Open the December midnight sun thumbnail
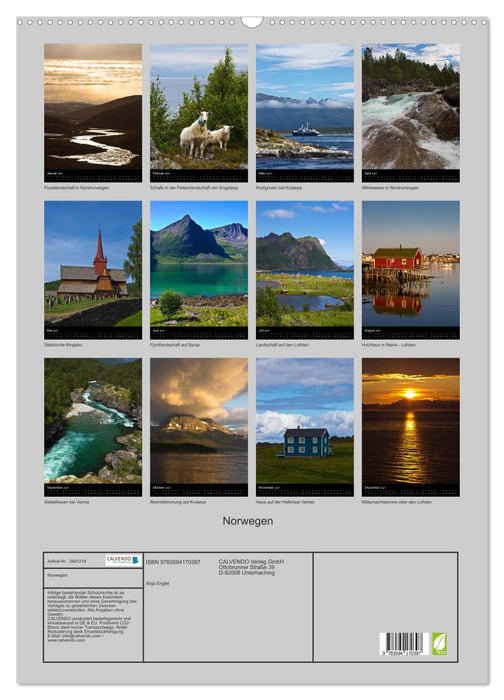 [x=411, y=427]
